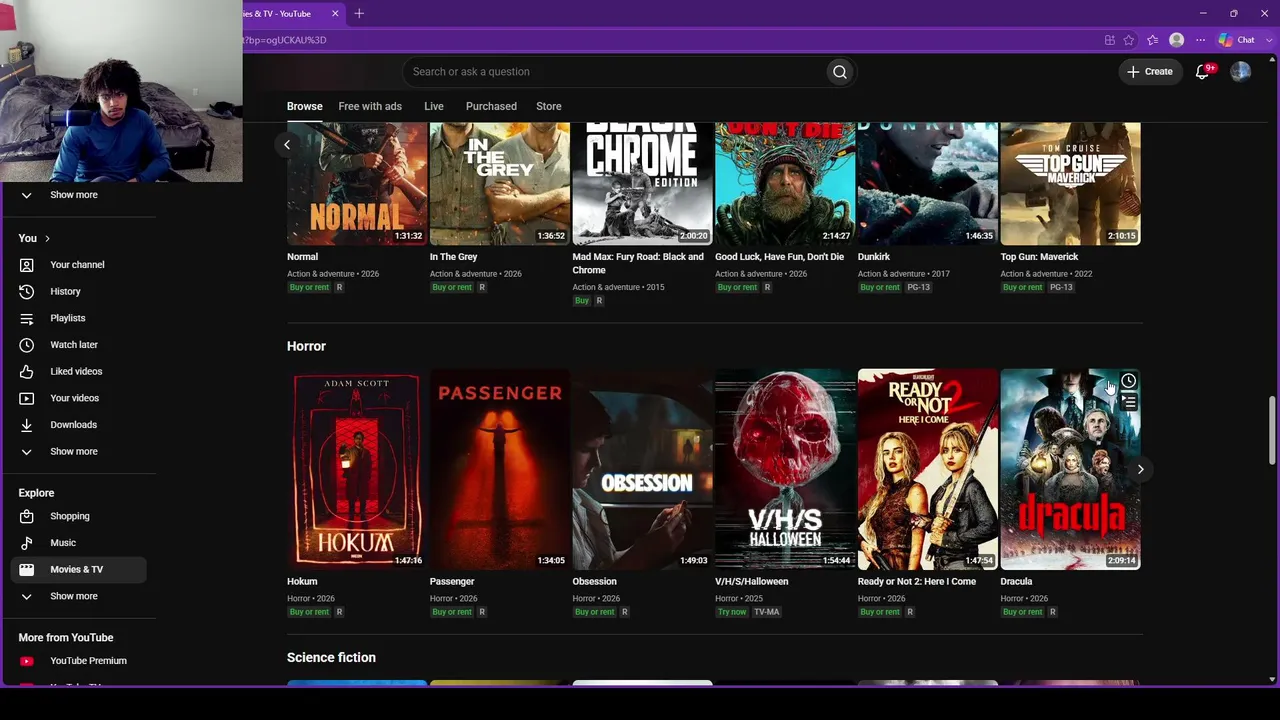Open Your videos sidebar icon
Viewport: 1280px width, 720px height.
click(x=27, y=398)
